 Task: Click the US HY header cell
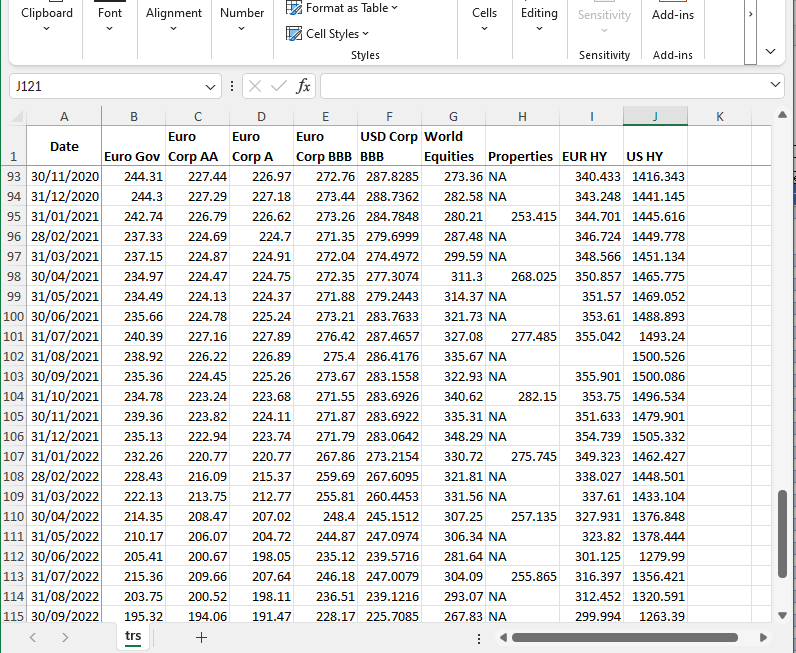tap(655, 146)
